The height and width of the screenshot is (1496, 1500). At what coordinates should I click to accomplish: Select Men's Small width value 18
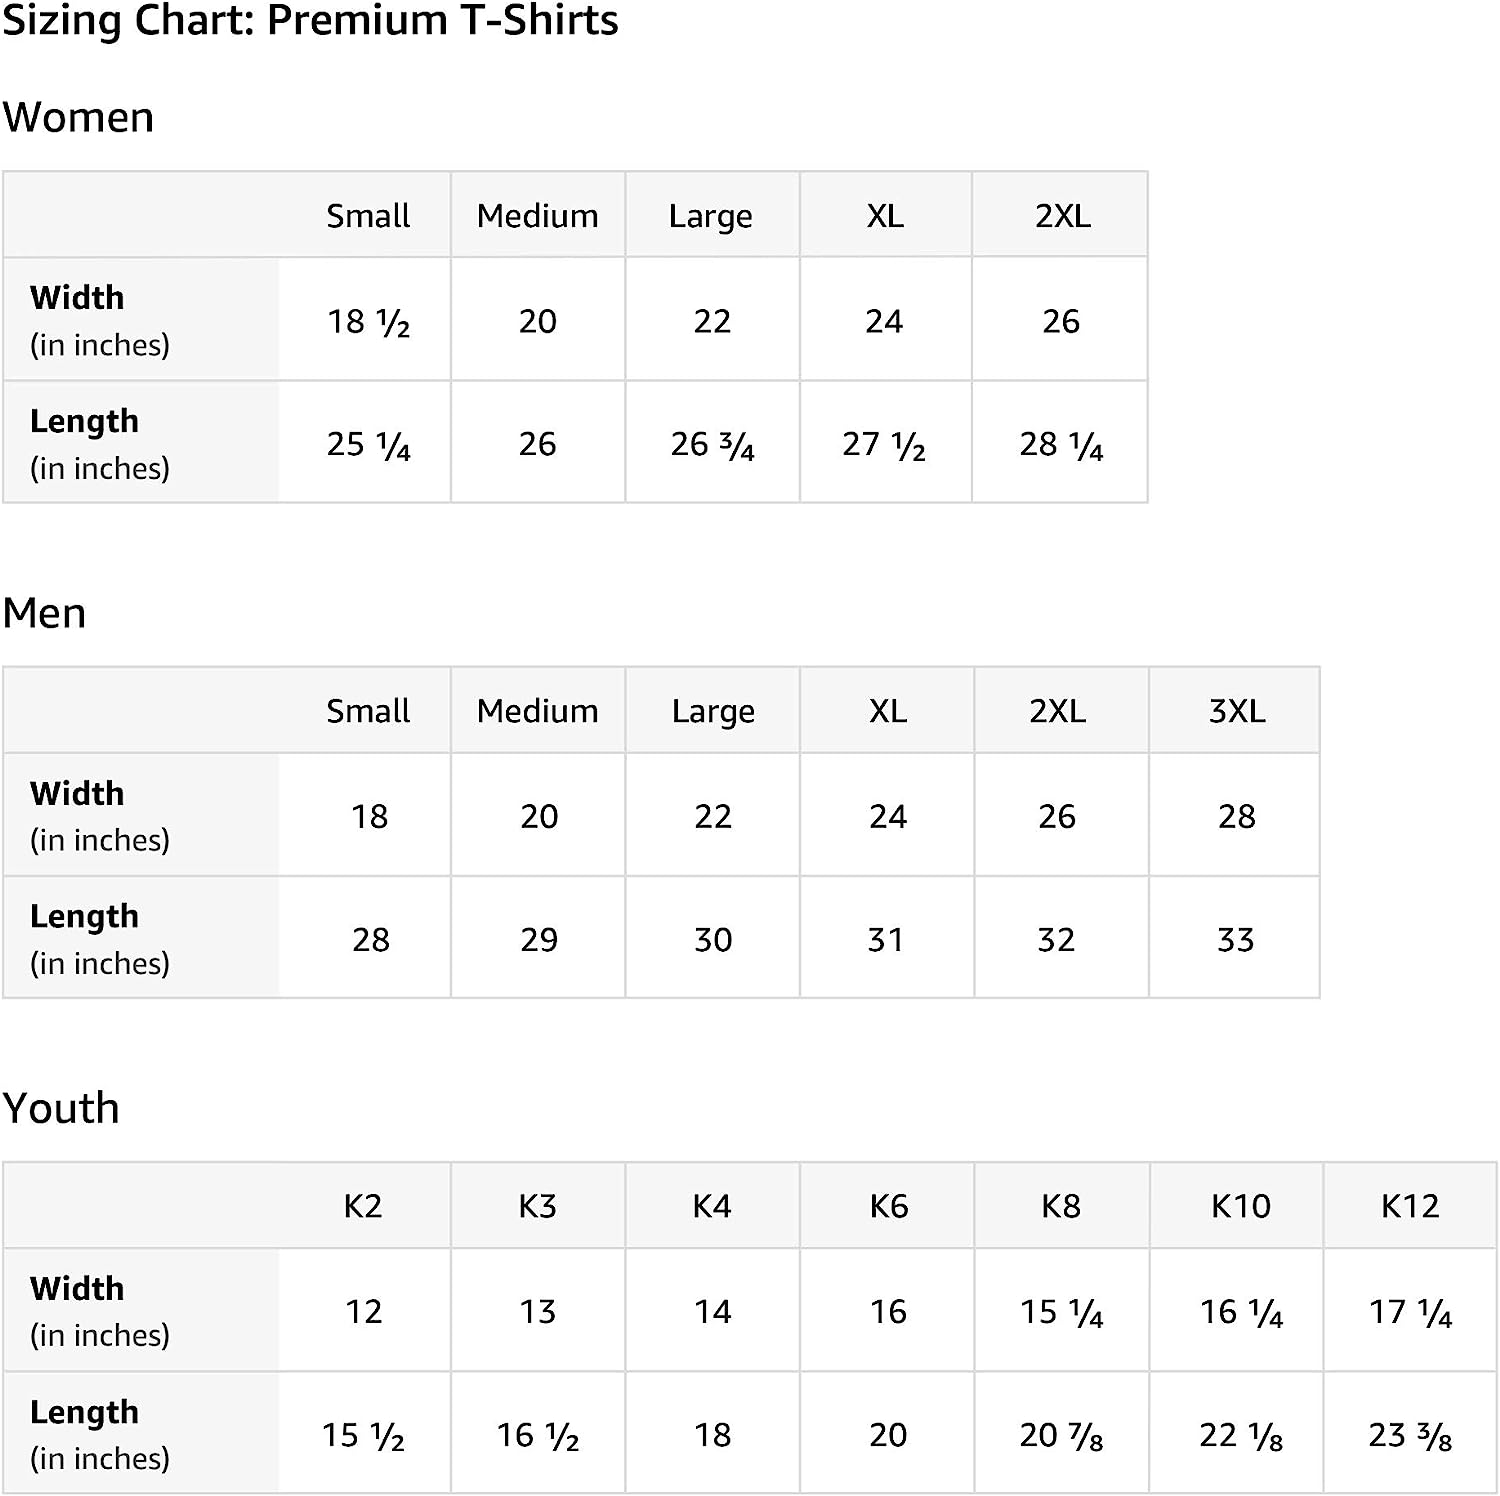(x=369, y=817)
